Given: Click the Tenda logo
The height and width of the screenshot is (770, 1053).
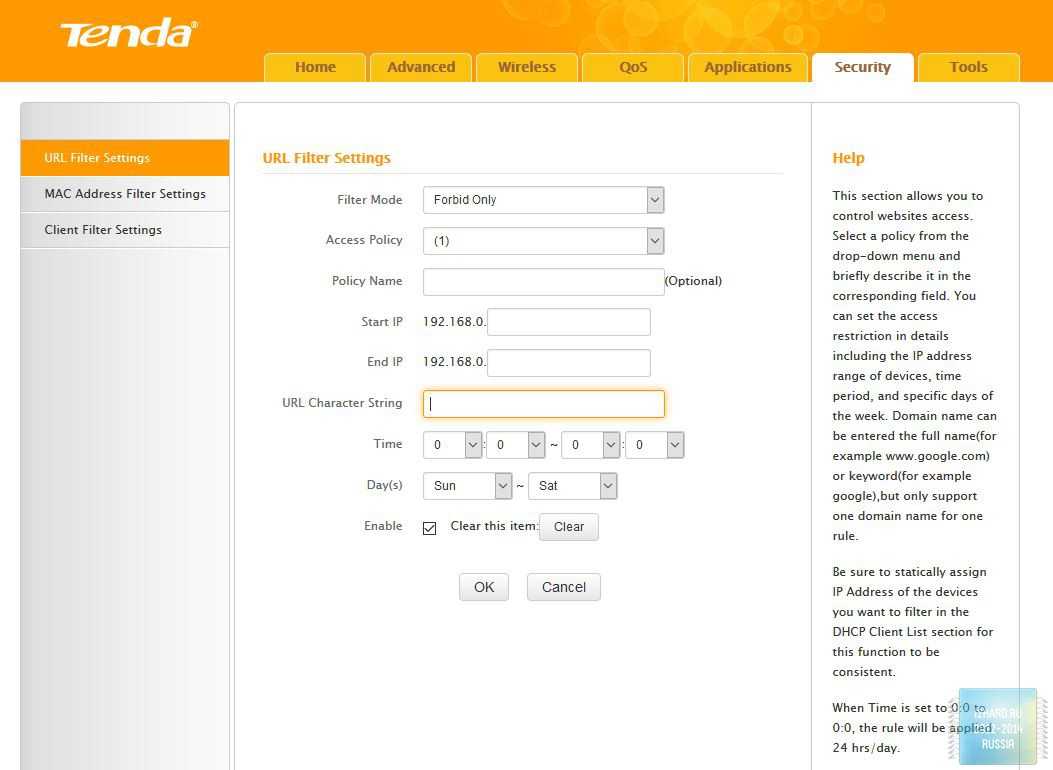Looking at the screenshot, I should click(128, 34).
